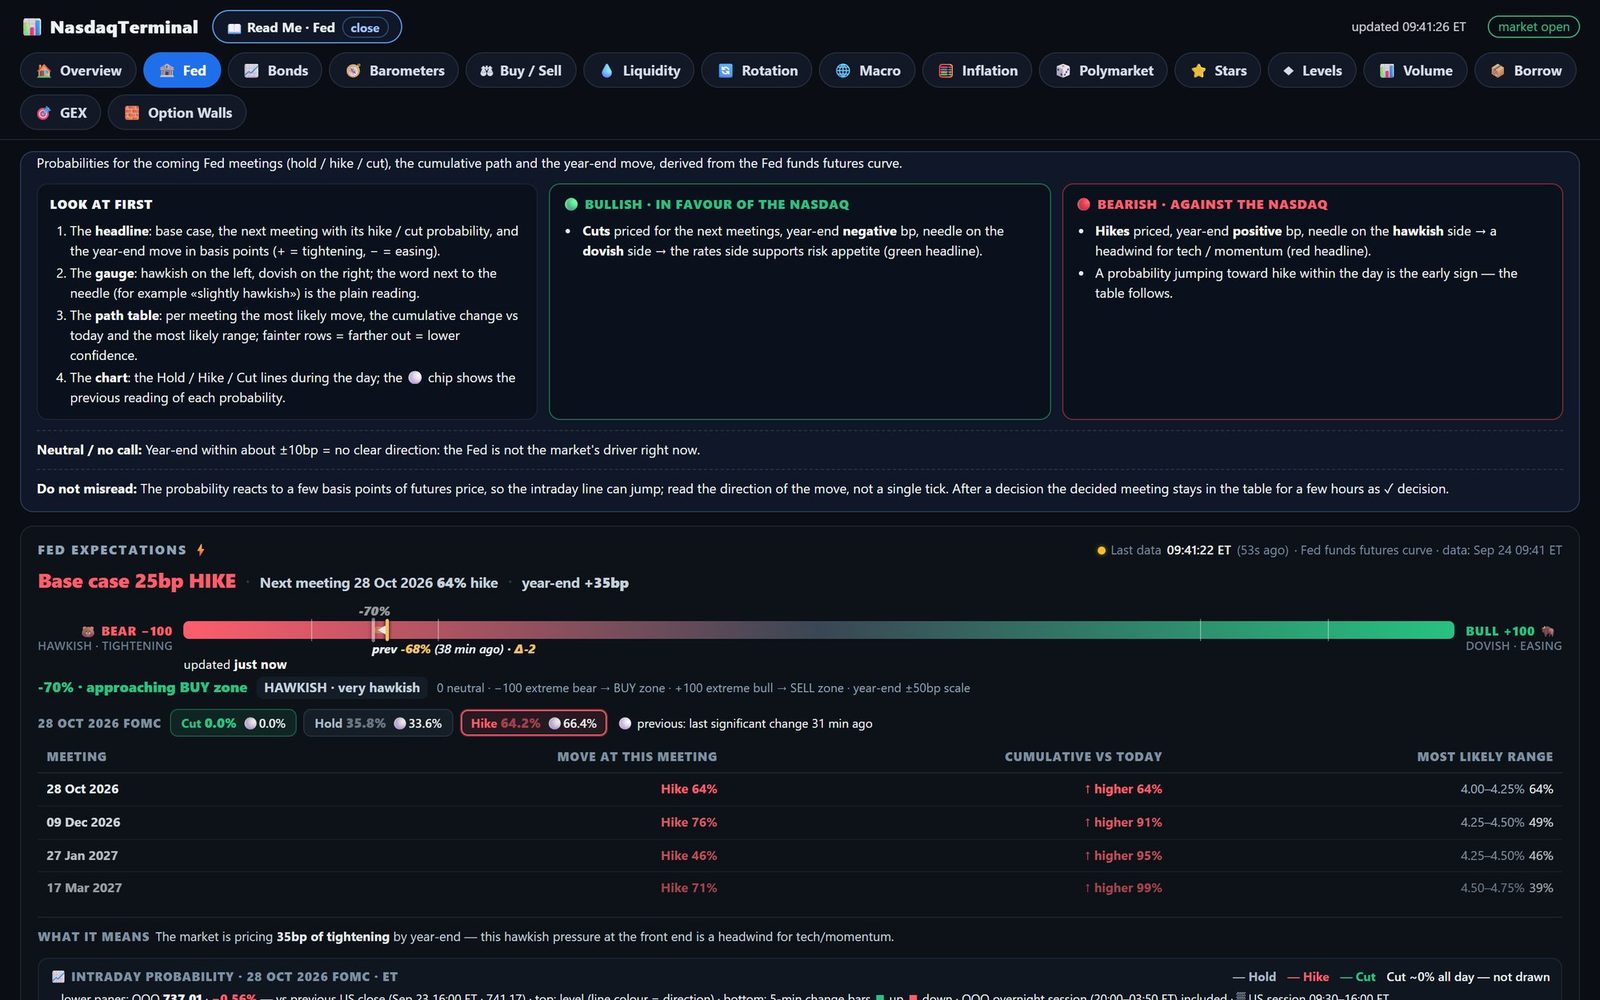The height and width of the screenshot is (1000, 1600).
Task: Toggle the Hold line in chart legend
Action: [x=1254, y=977]
